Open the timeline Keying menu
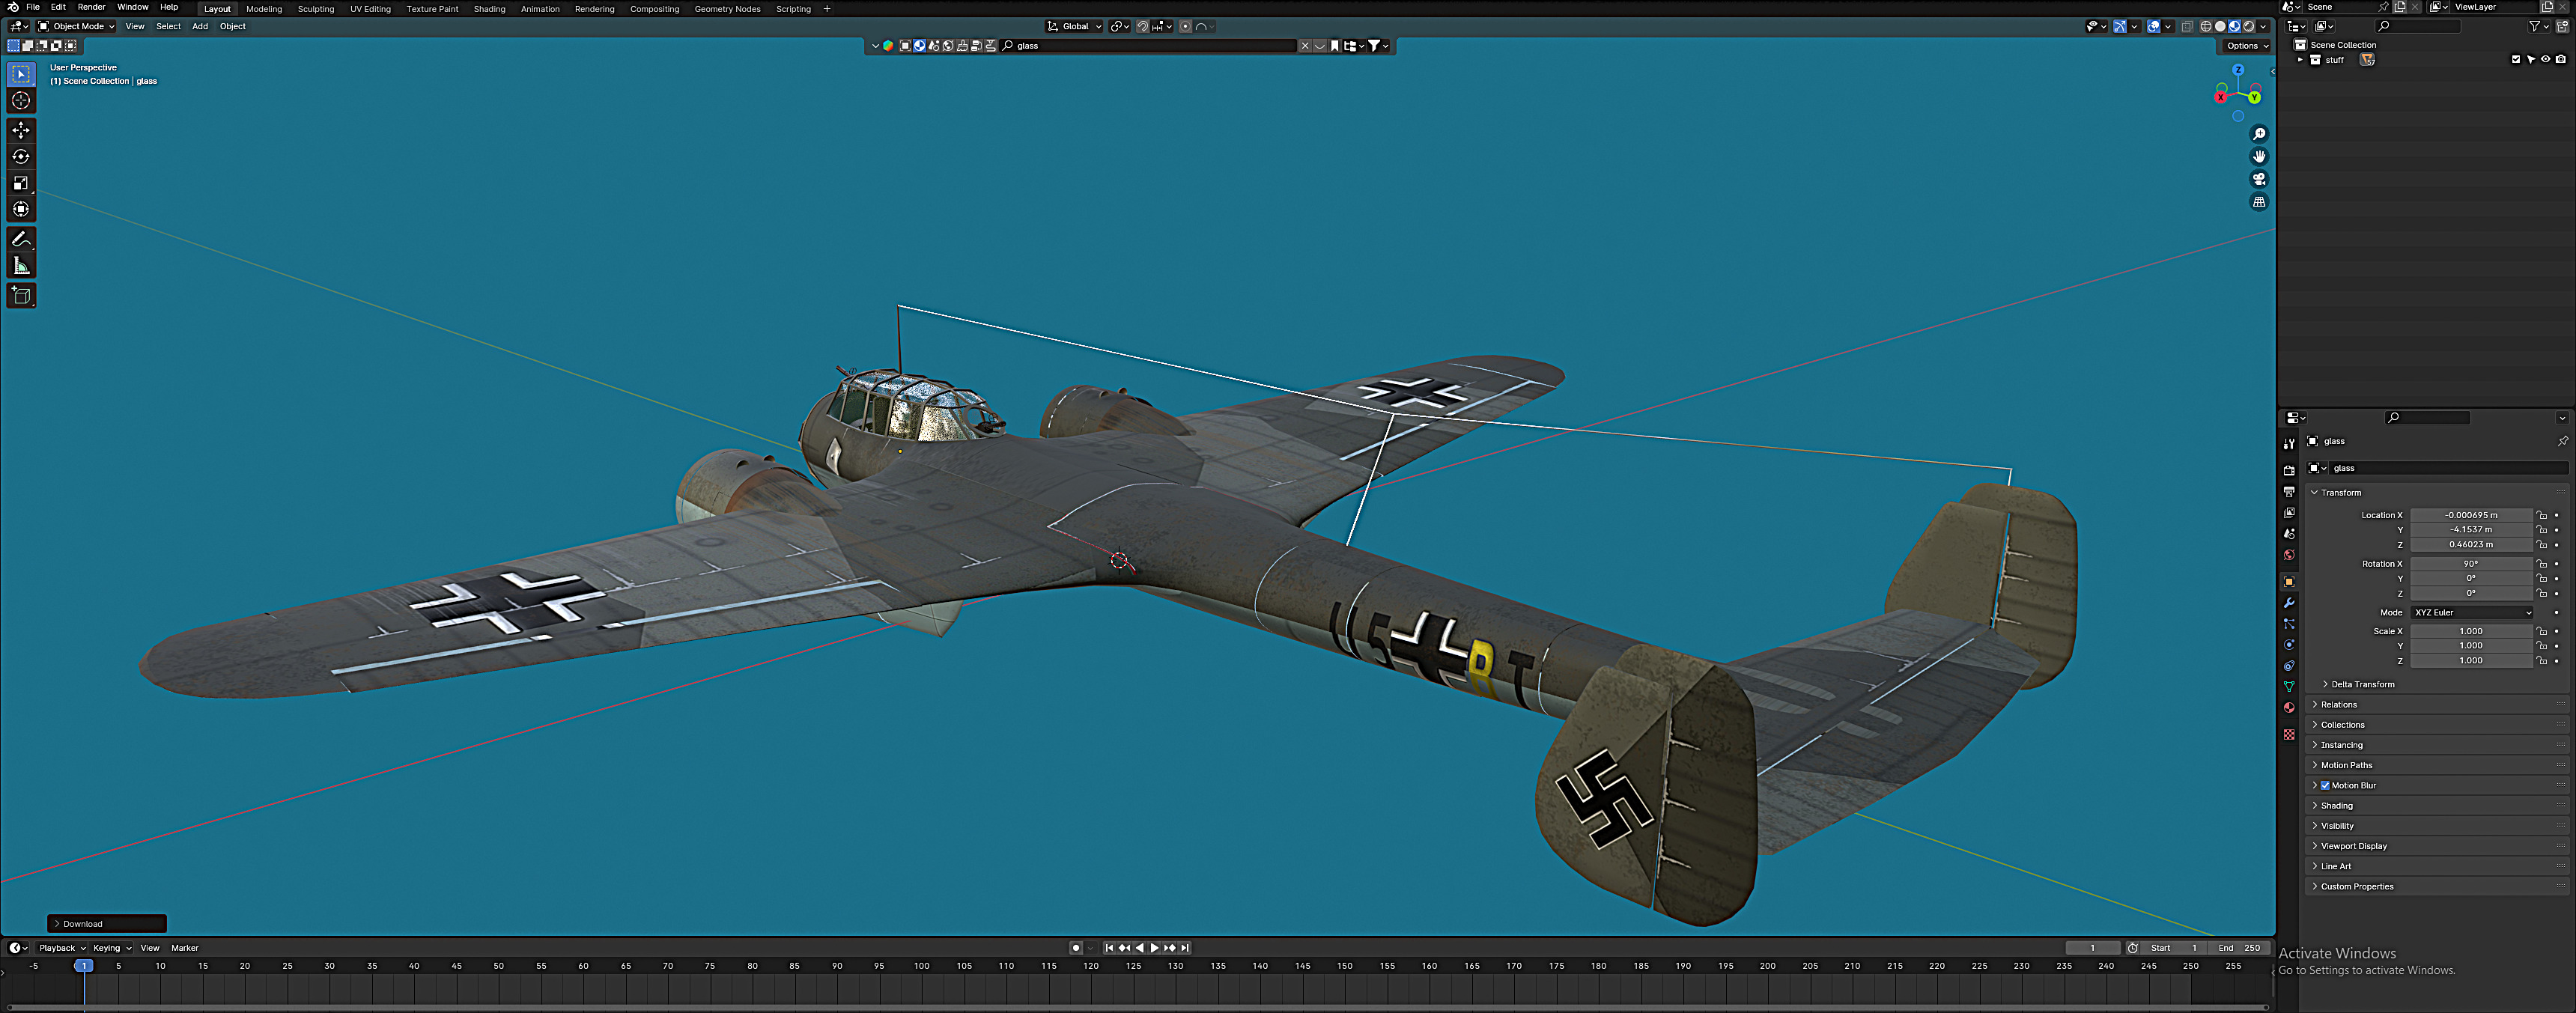The image size is (2576, 1013). (111, 948)
